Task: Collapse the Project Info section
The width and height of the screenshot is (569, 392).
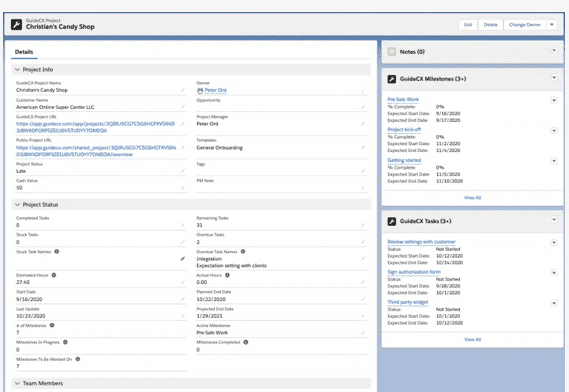Action: click(17, 69)
